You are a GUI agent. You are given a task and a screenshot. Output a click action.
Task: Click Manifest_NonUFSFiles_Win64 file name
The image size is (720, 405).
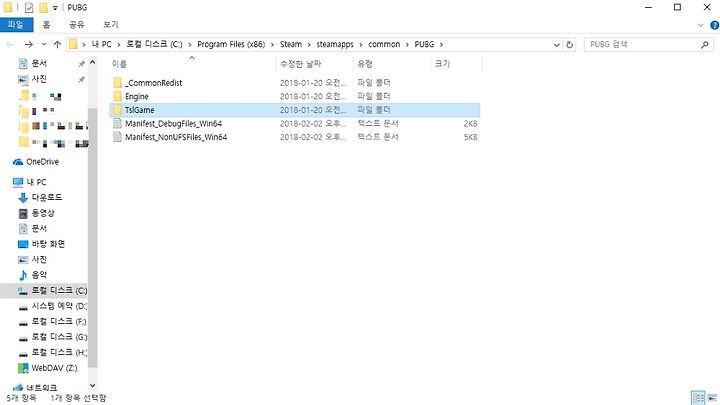[176, 137]
